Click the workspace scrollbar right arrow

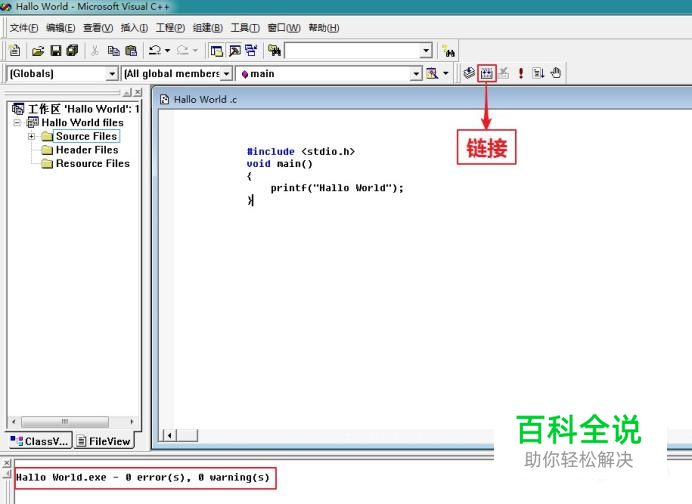(132, 421)
